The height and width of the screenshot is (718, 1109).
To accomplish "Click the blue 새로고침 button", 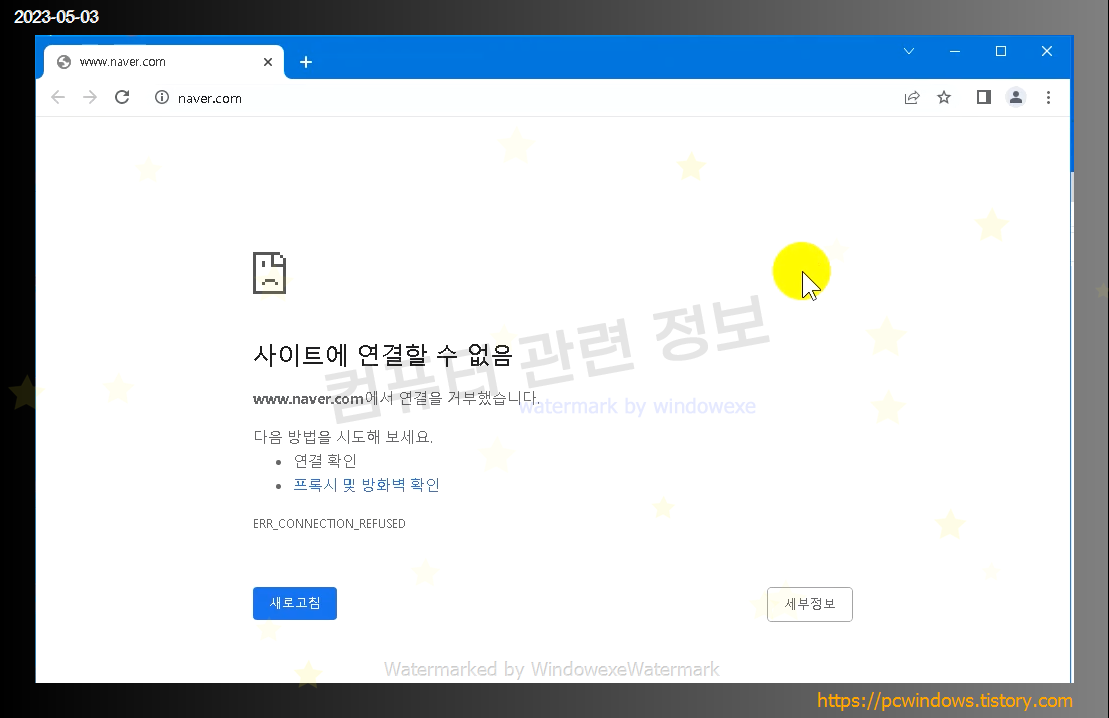I will pos(295,603).
